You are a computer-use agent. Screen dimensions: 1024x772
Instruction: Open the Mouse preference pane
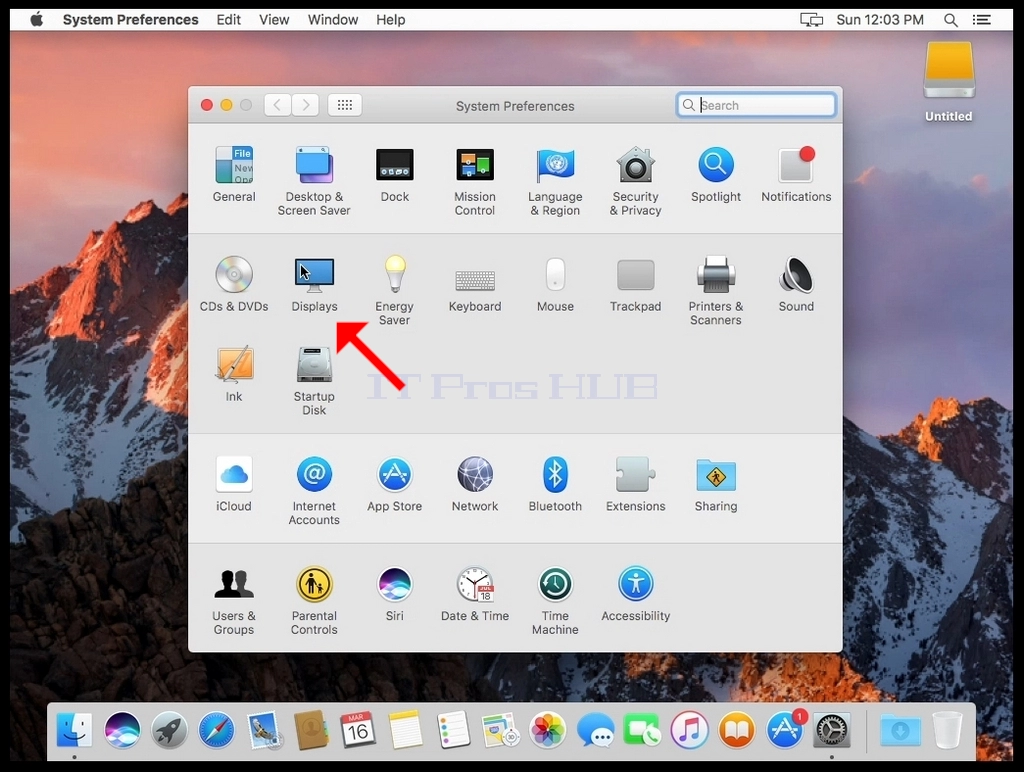555,274
